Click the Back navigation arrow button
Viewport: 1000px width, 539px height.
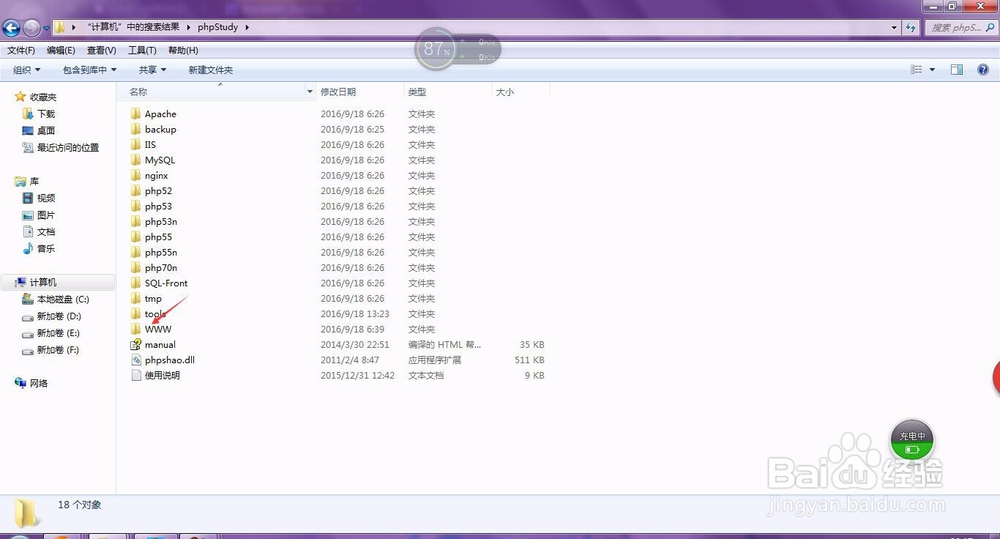pyautogui.click(x=11, y=27)
